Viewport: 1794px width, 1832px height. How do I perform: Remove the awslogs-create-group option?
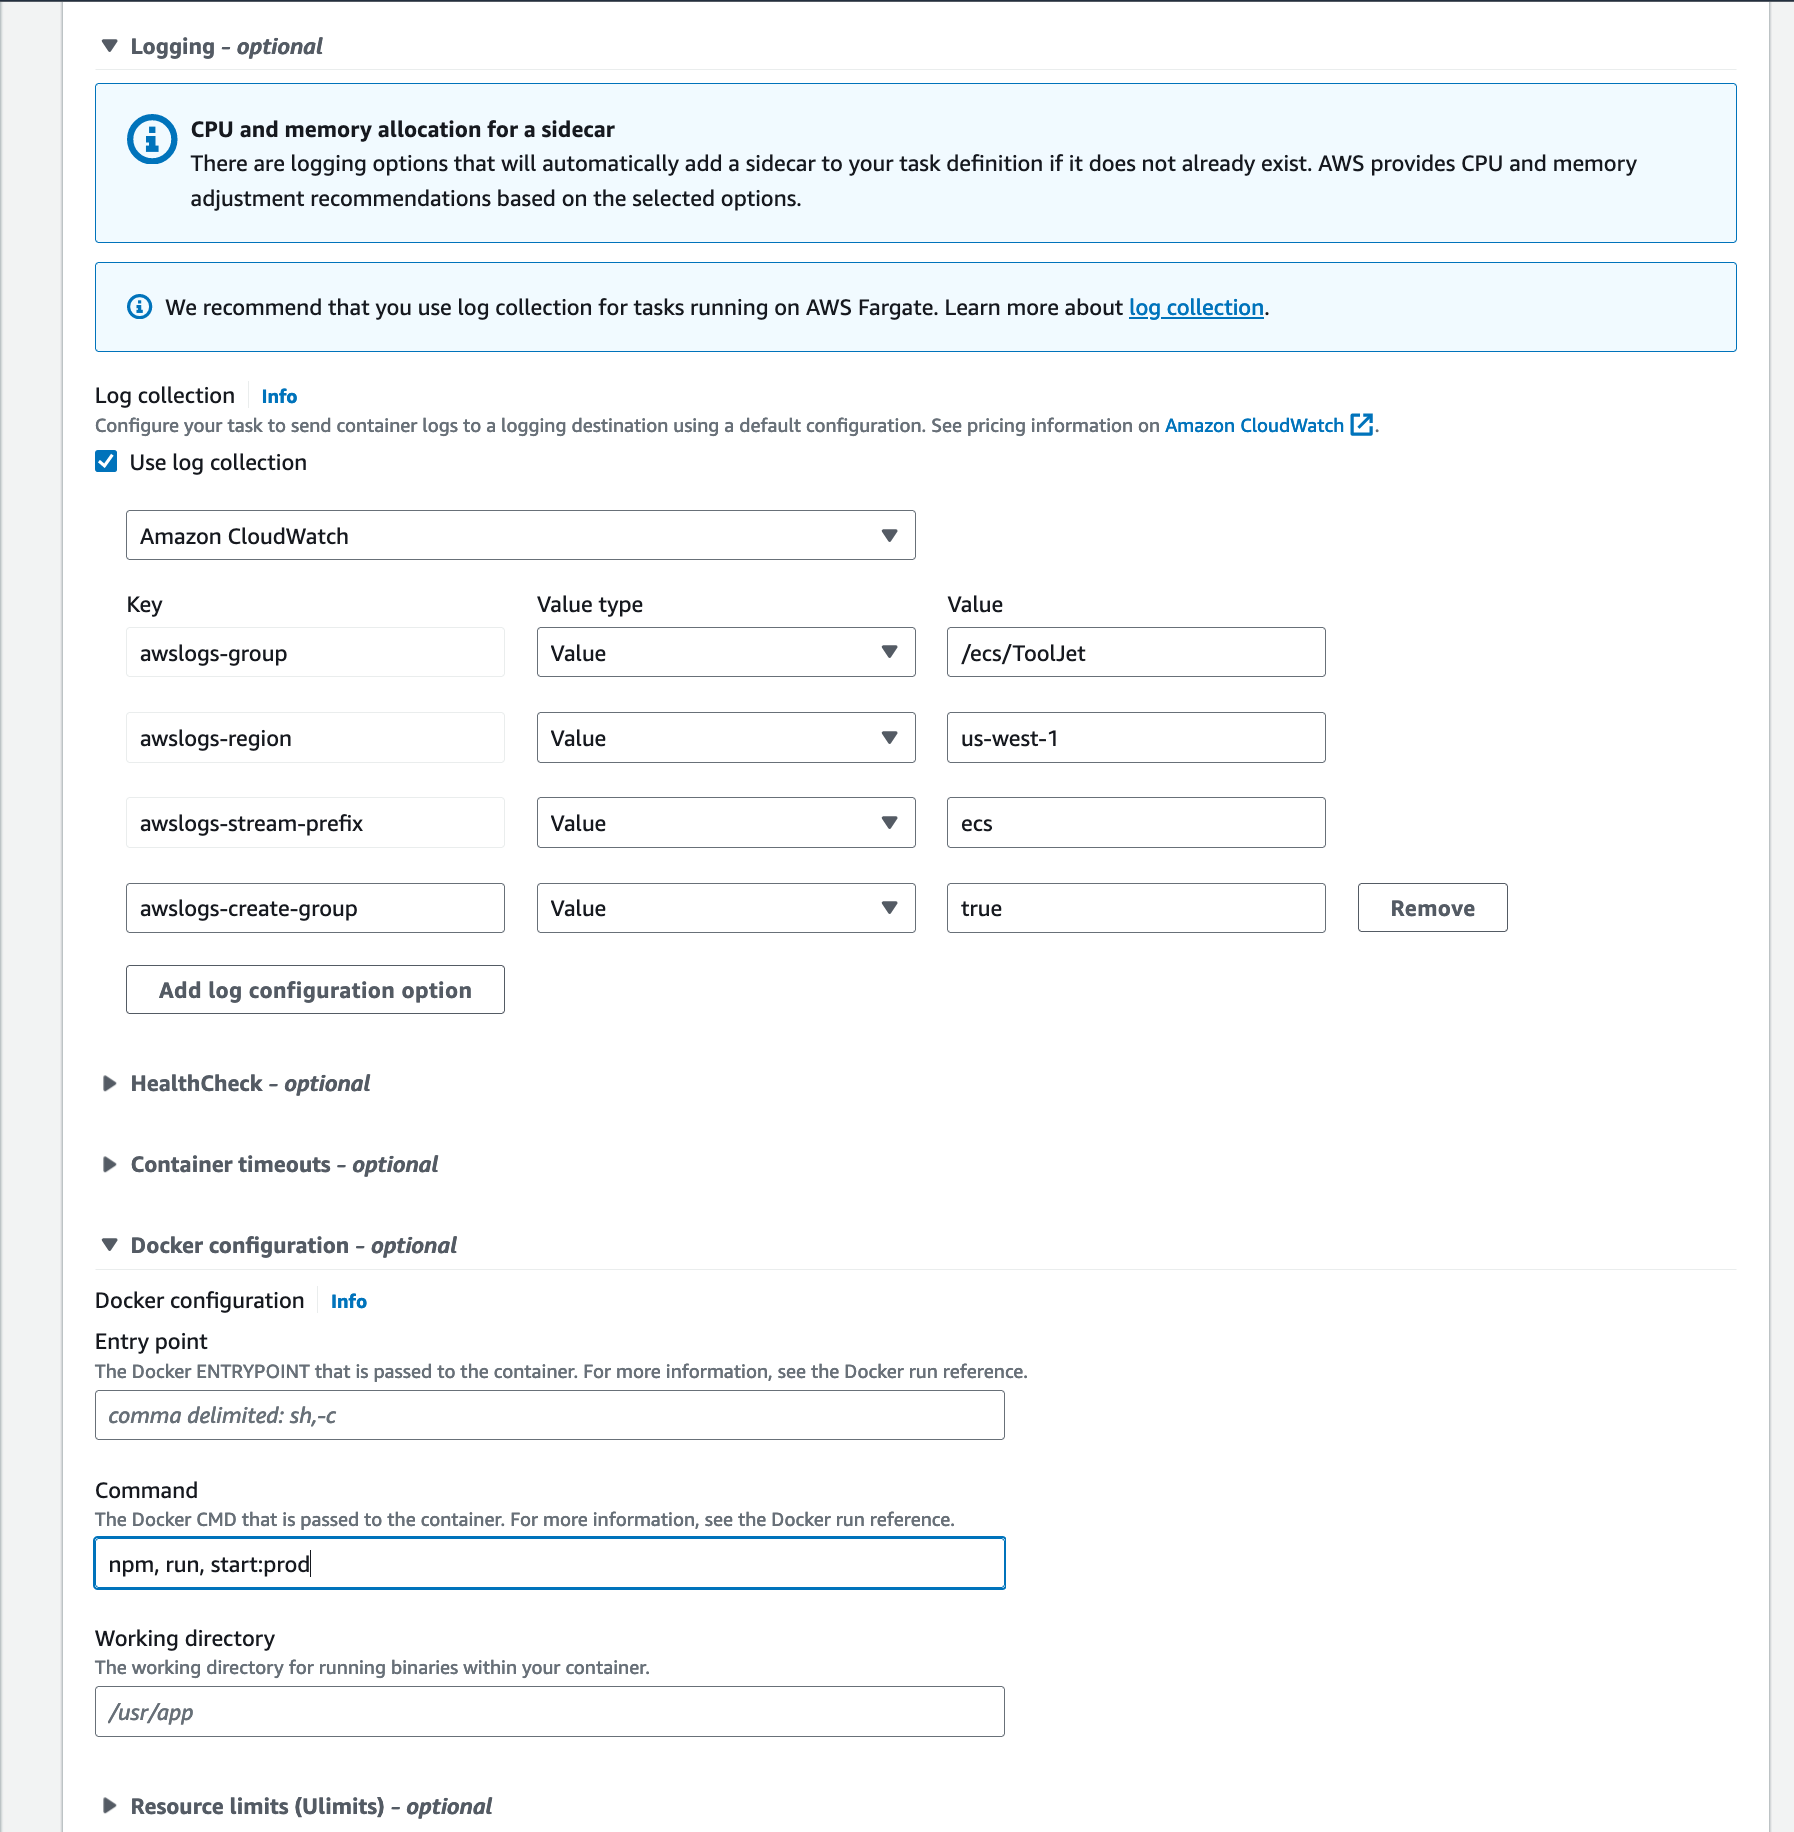tap(1432, 908)
